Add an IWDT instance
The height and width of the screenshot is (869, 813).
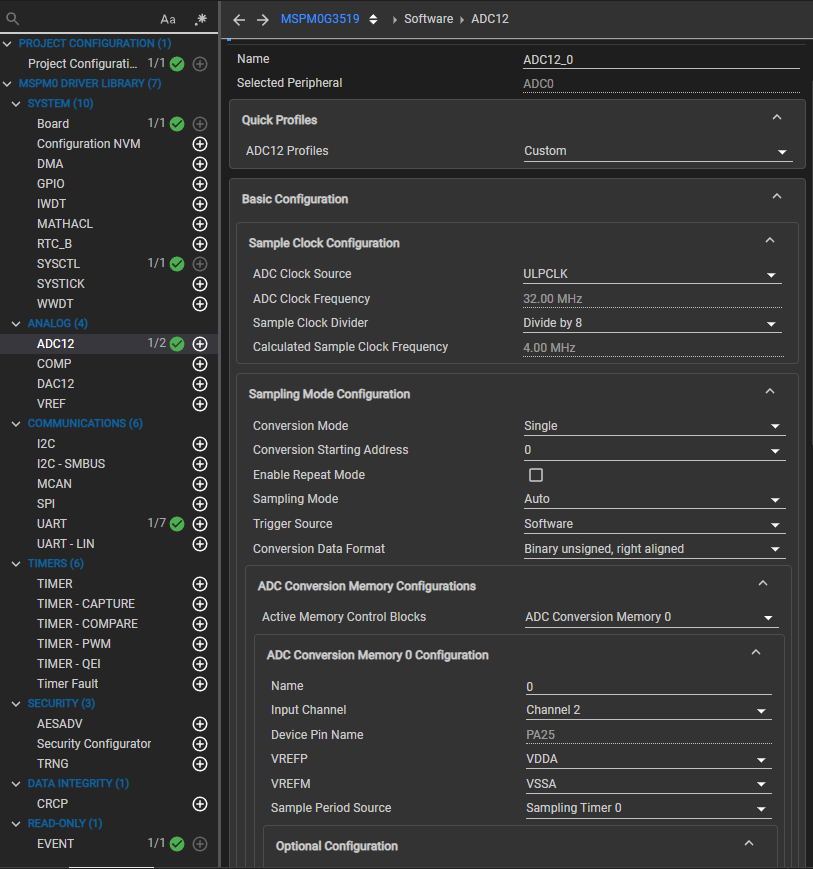[x=200, y=204]
